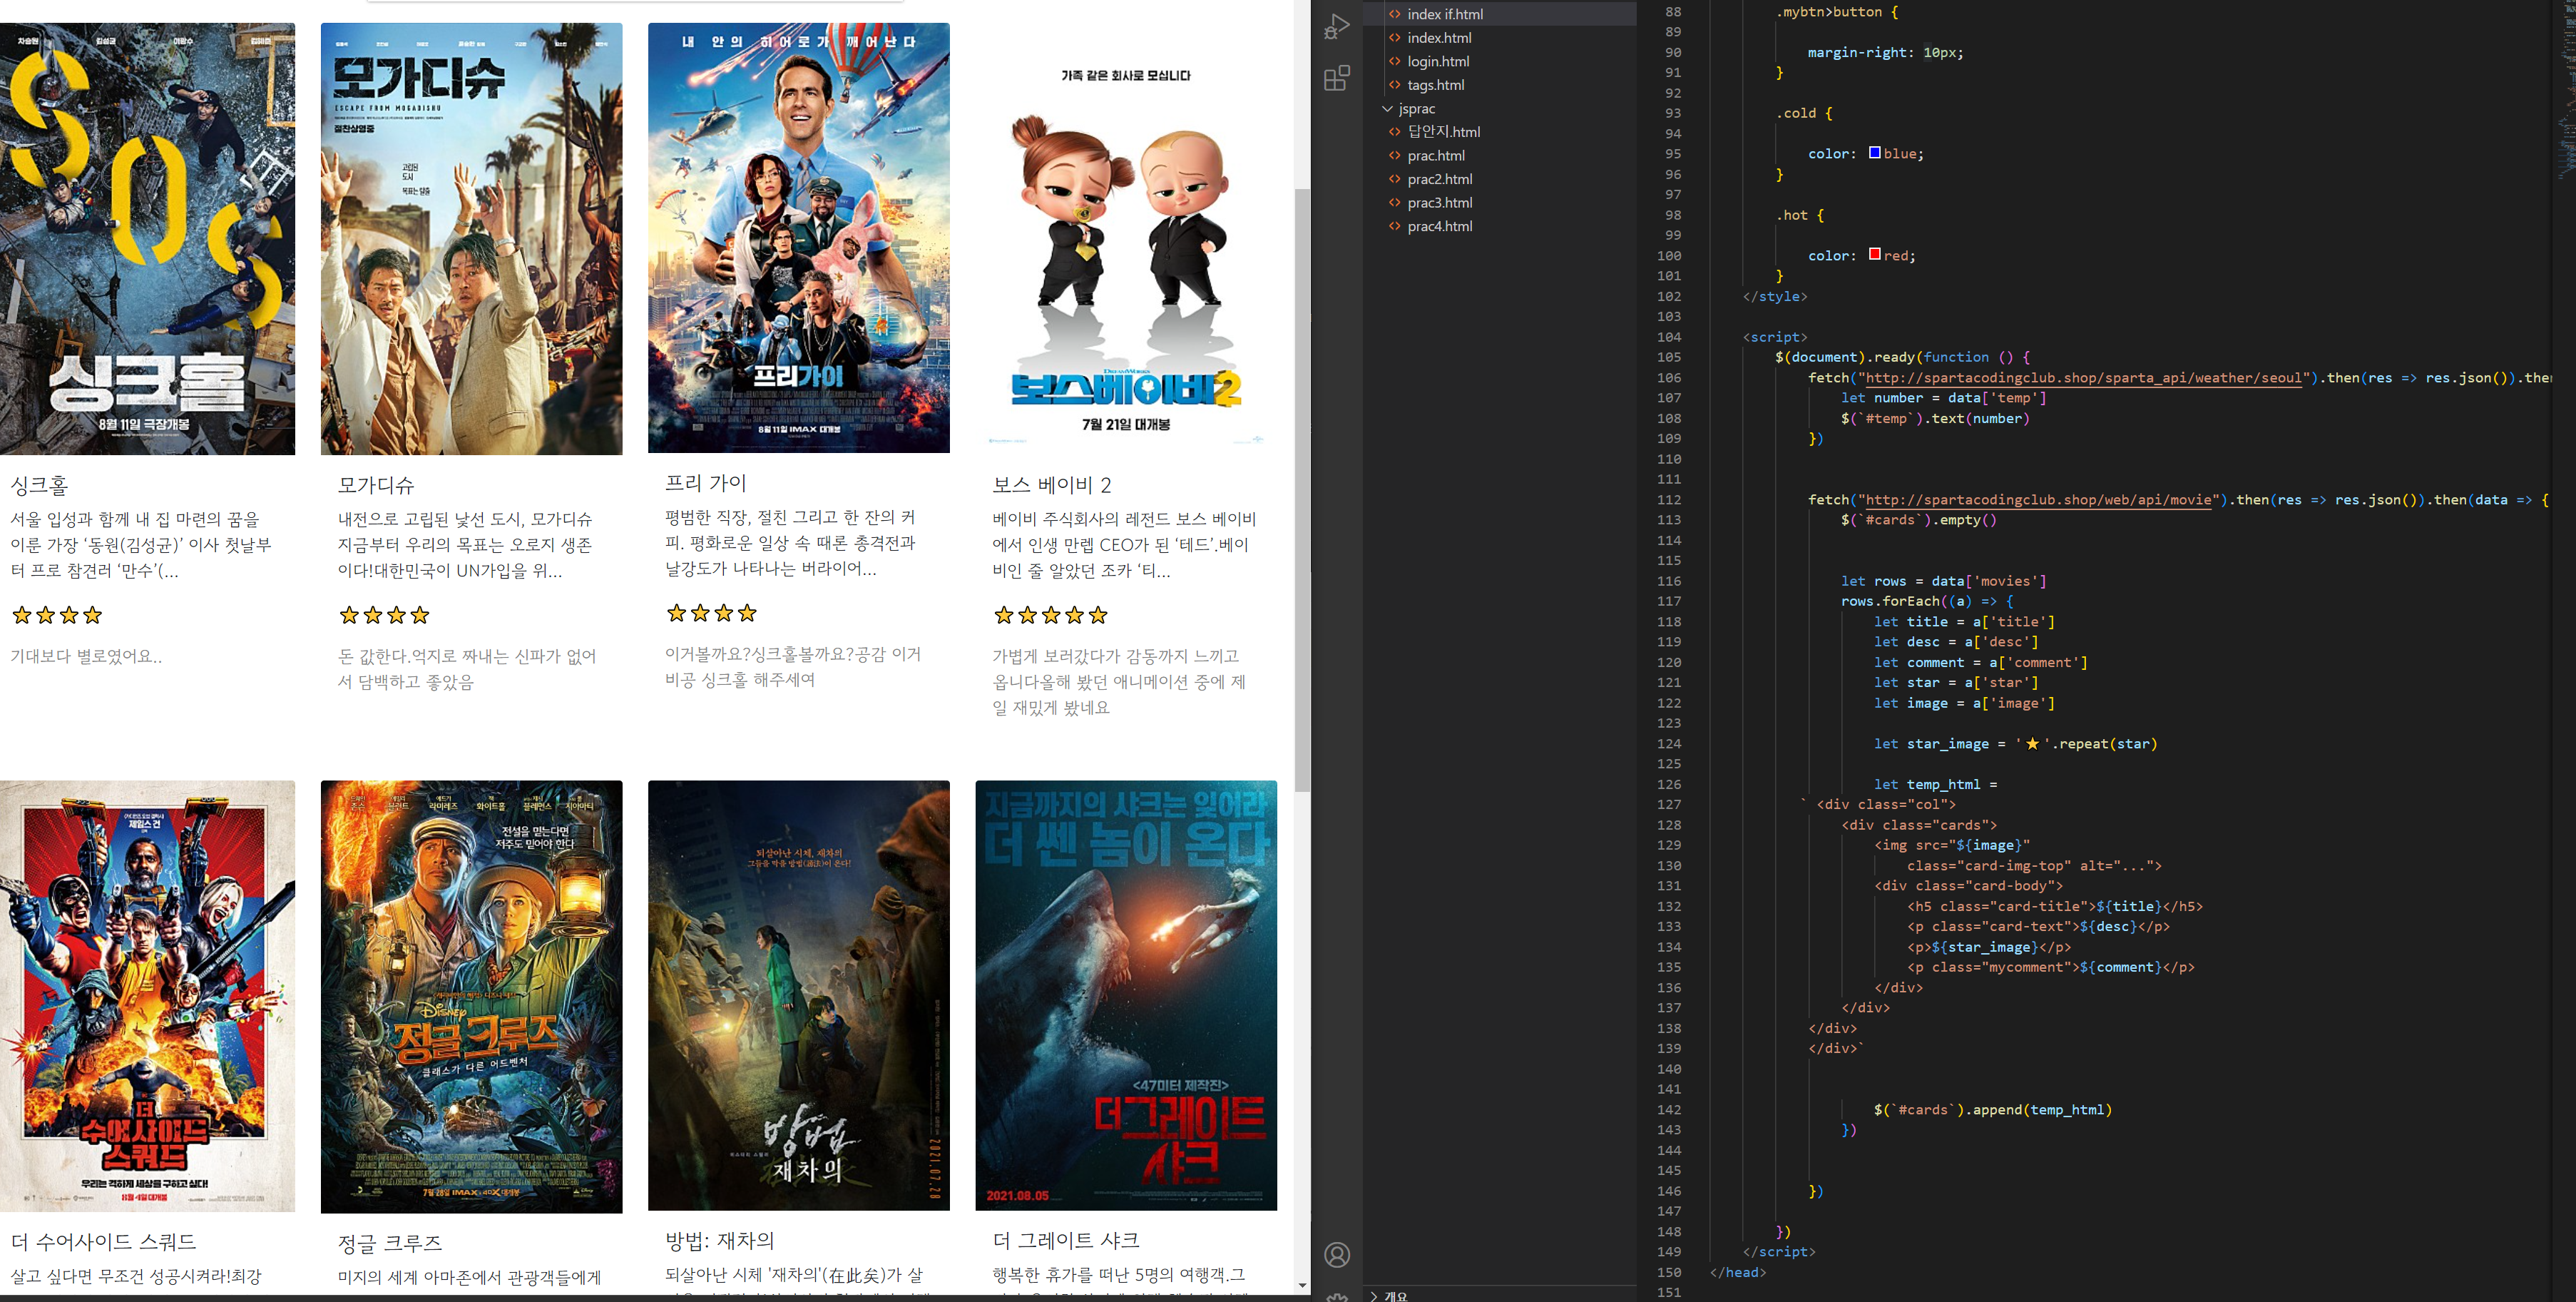
Task: Select prac4.html in the explorer
Action: (1440, 226)
